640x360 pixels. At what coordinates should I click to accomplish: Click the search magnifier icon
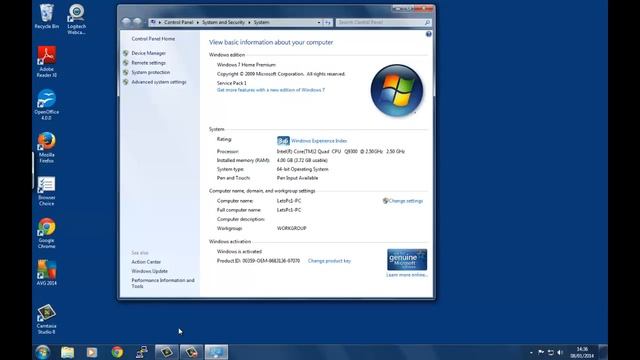coord(427,22)
